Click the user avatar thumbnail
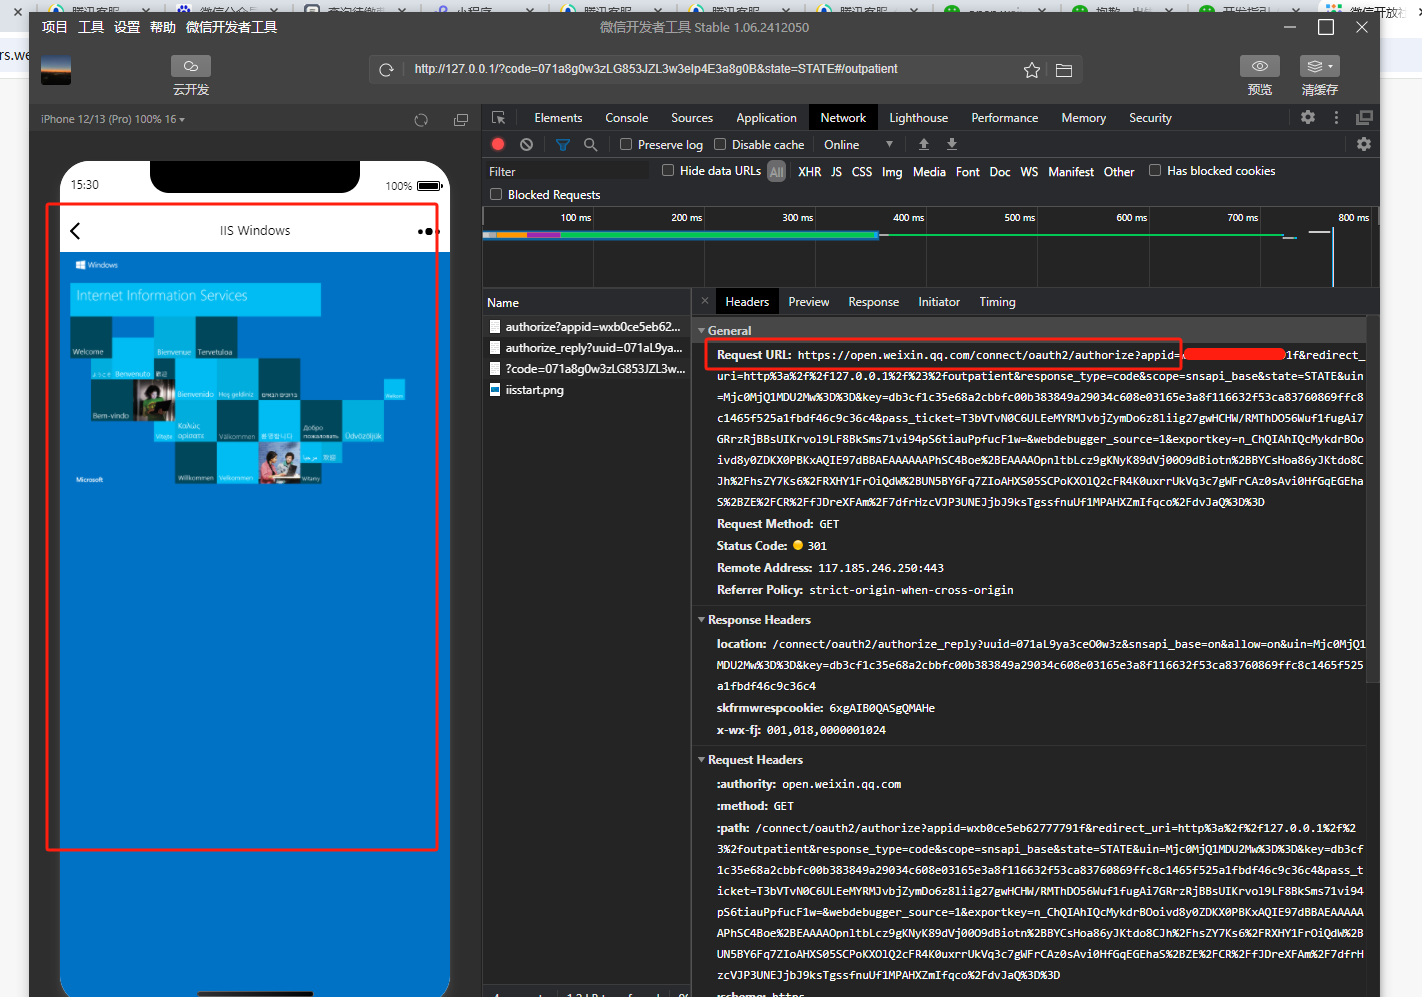 (56, 70)
